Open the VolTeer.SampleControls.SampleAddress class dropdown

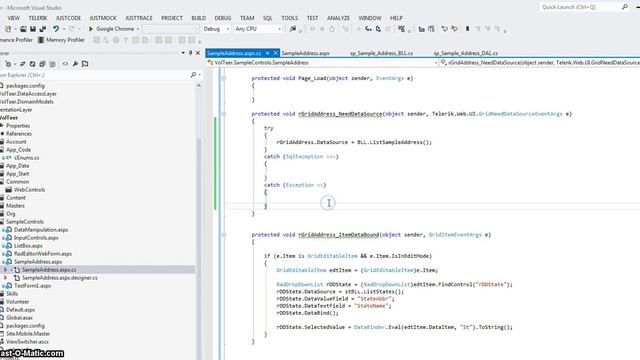(436, 63)
